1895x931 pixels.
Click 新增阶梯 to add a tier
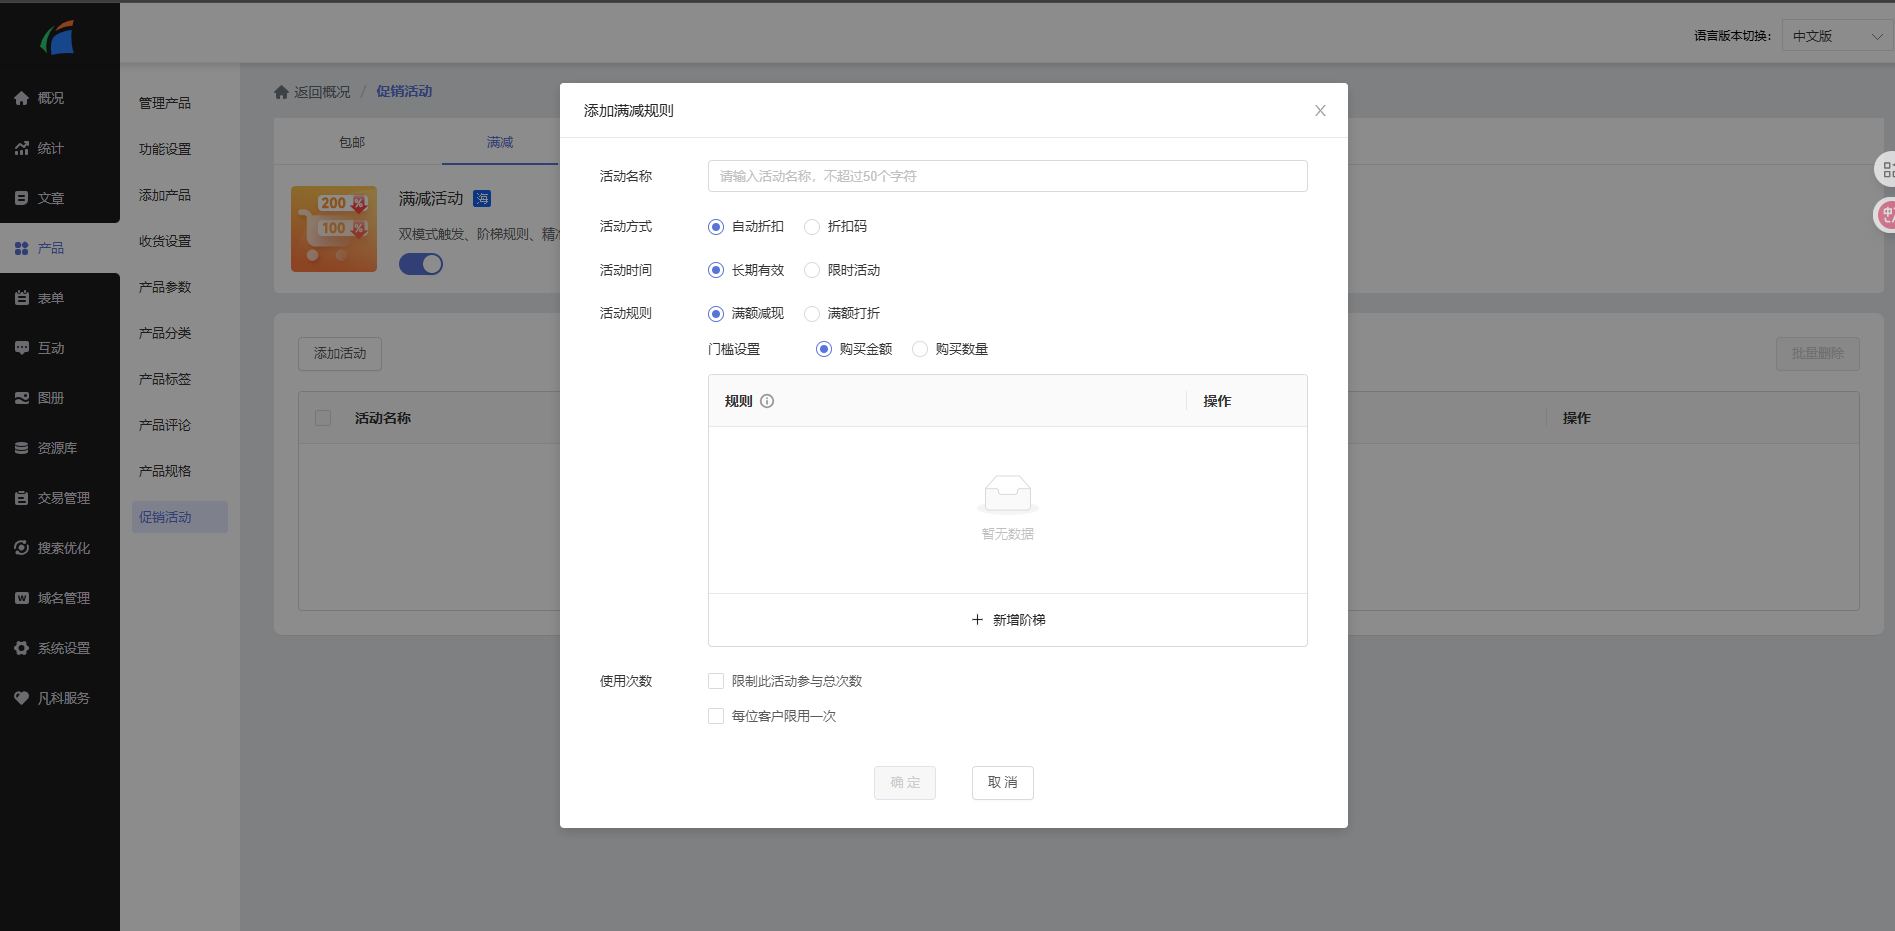pos(1008,620)
